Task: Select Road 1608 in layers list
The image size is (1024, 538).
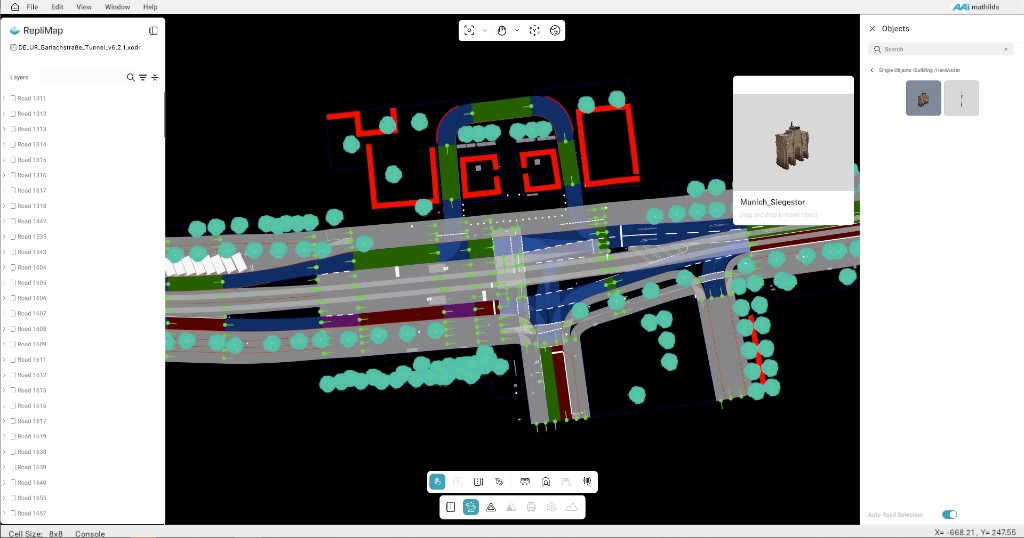Action: (x=32, y=329)
